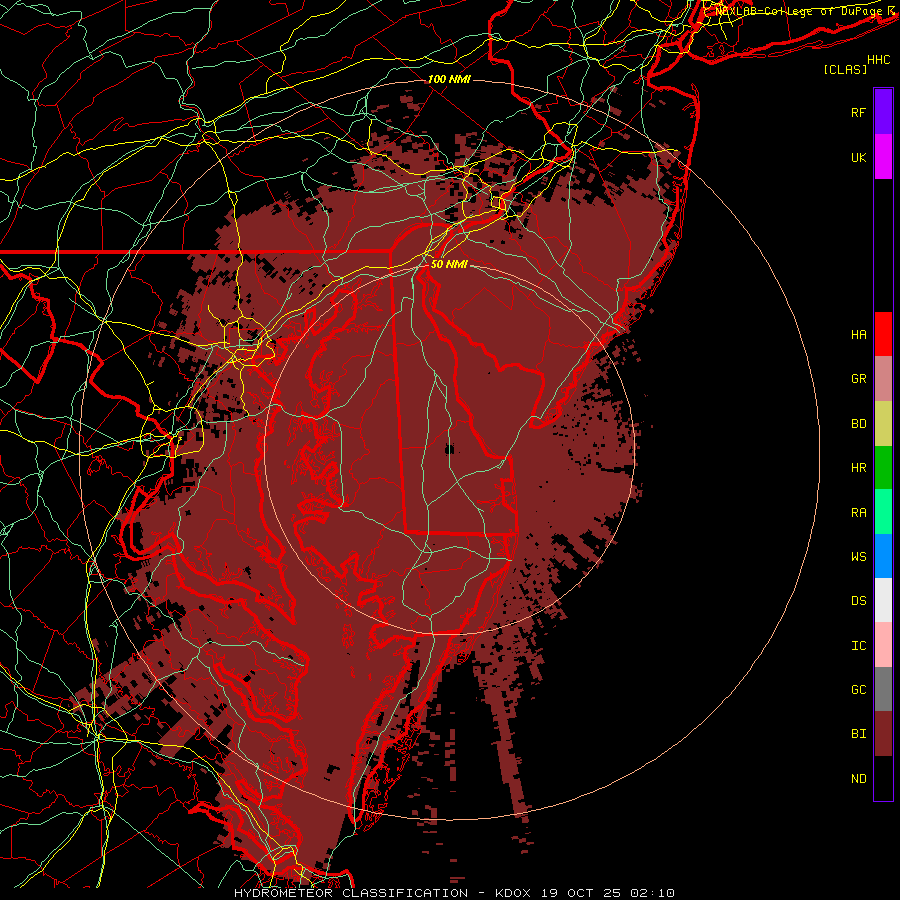The height and width of the screenshot is (900, 900).
Task: Select the GC gray legend swatch
Action: pos(883,689)
